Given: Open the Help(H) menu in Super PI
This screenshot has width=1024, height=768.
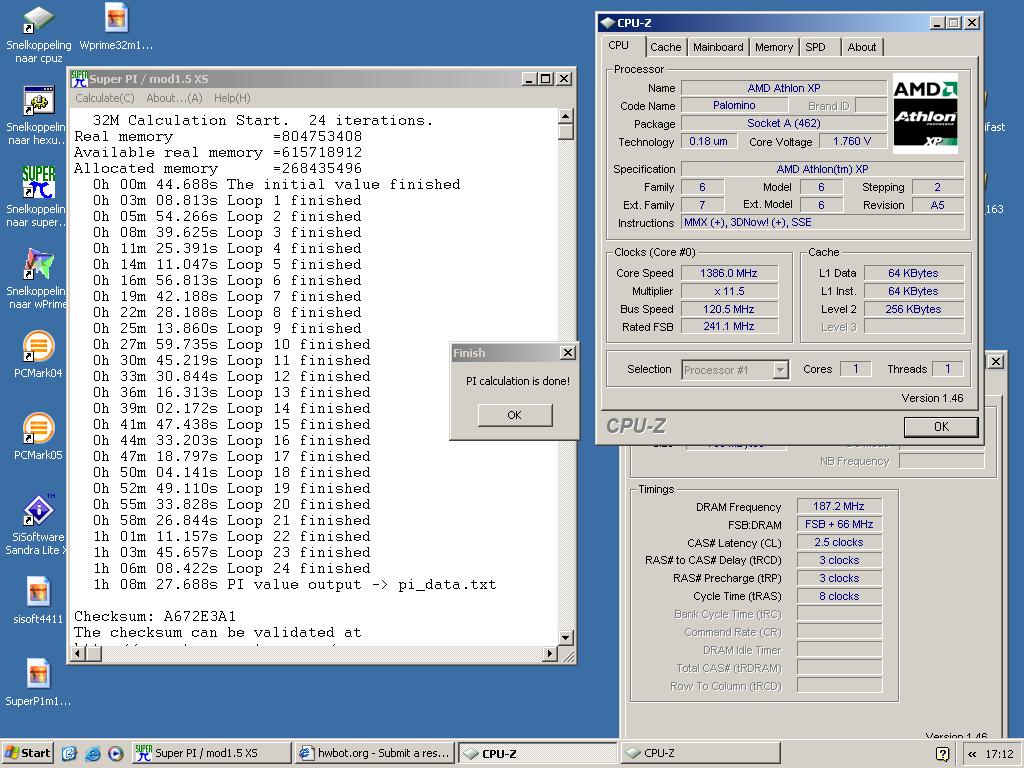Looking at the screenshot, I should 232,98.
